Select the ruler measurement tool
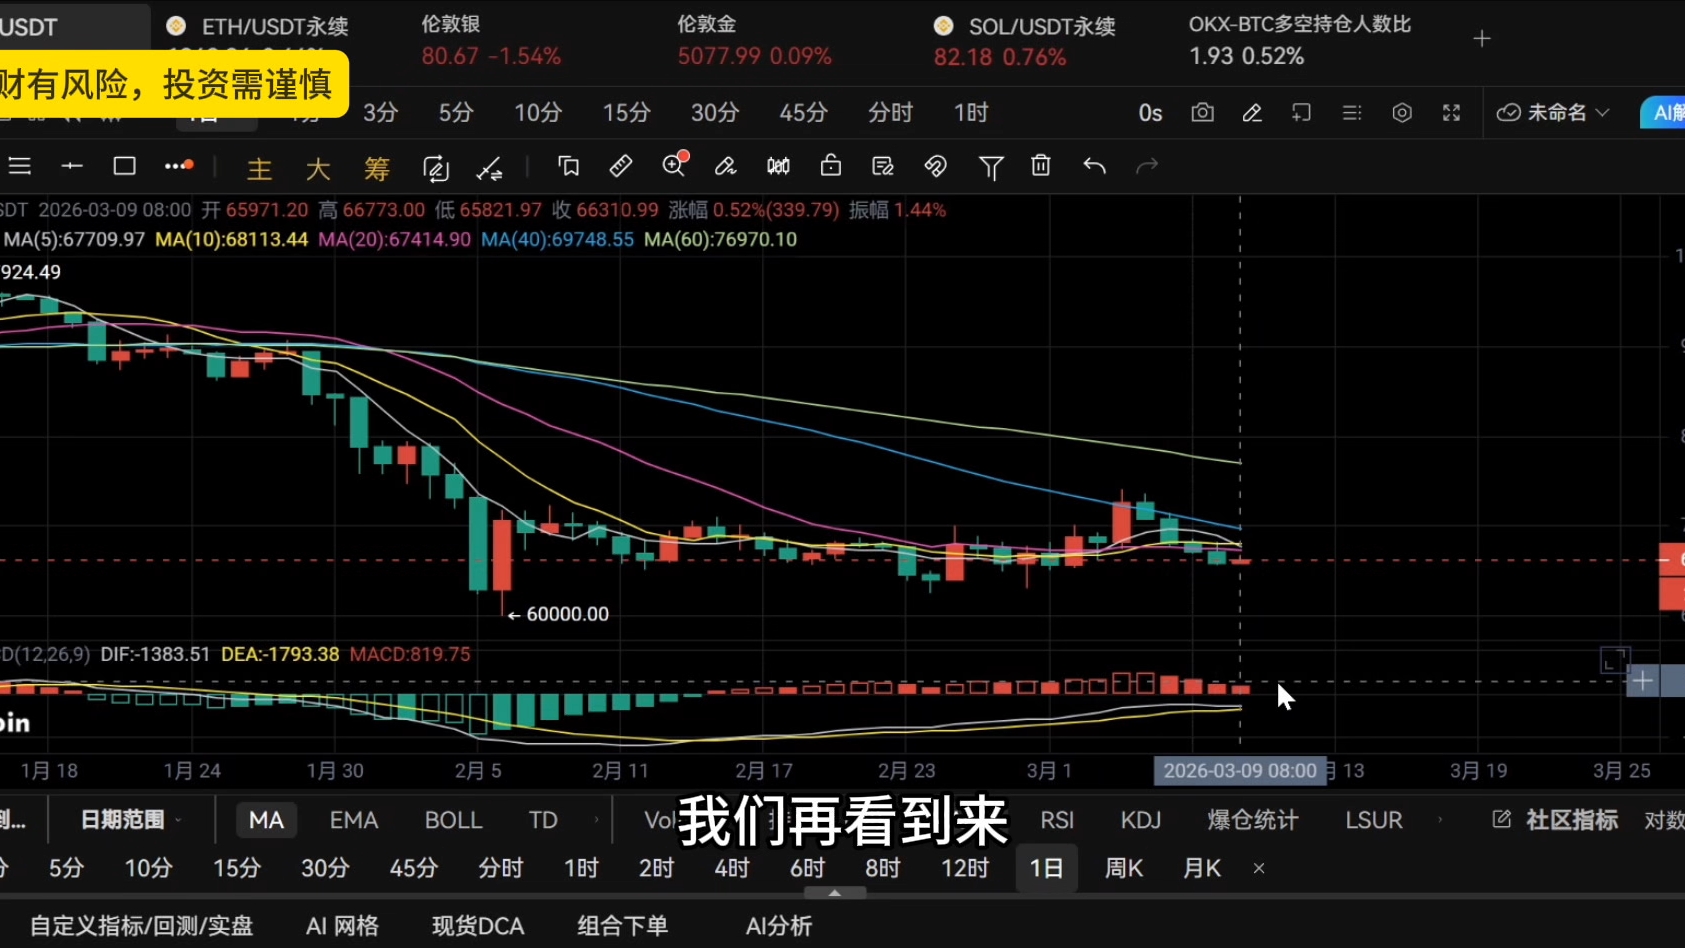This screenshot has width=1685, height=948. [x=620, y=166]
